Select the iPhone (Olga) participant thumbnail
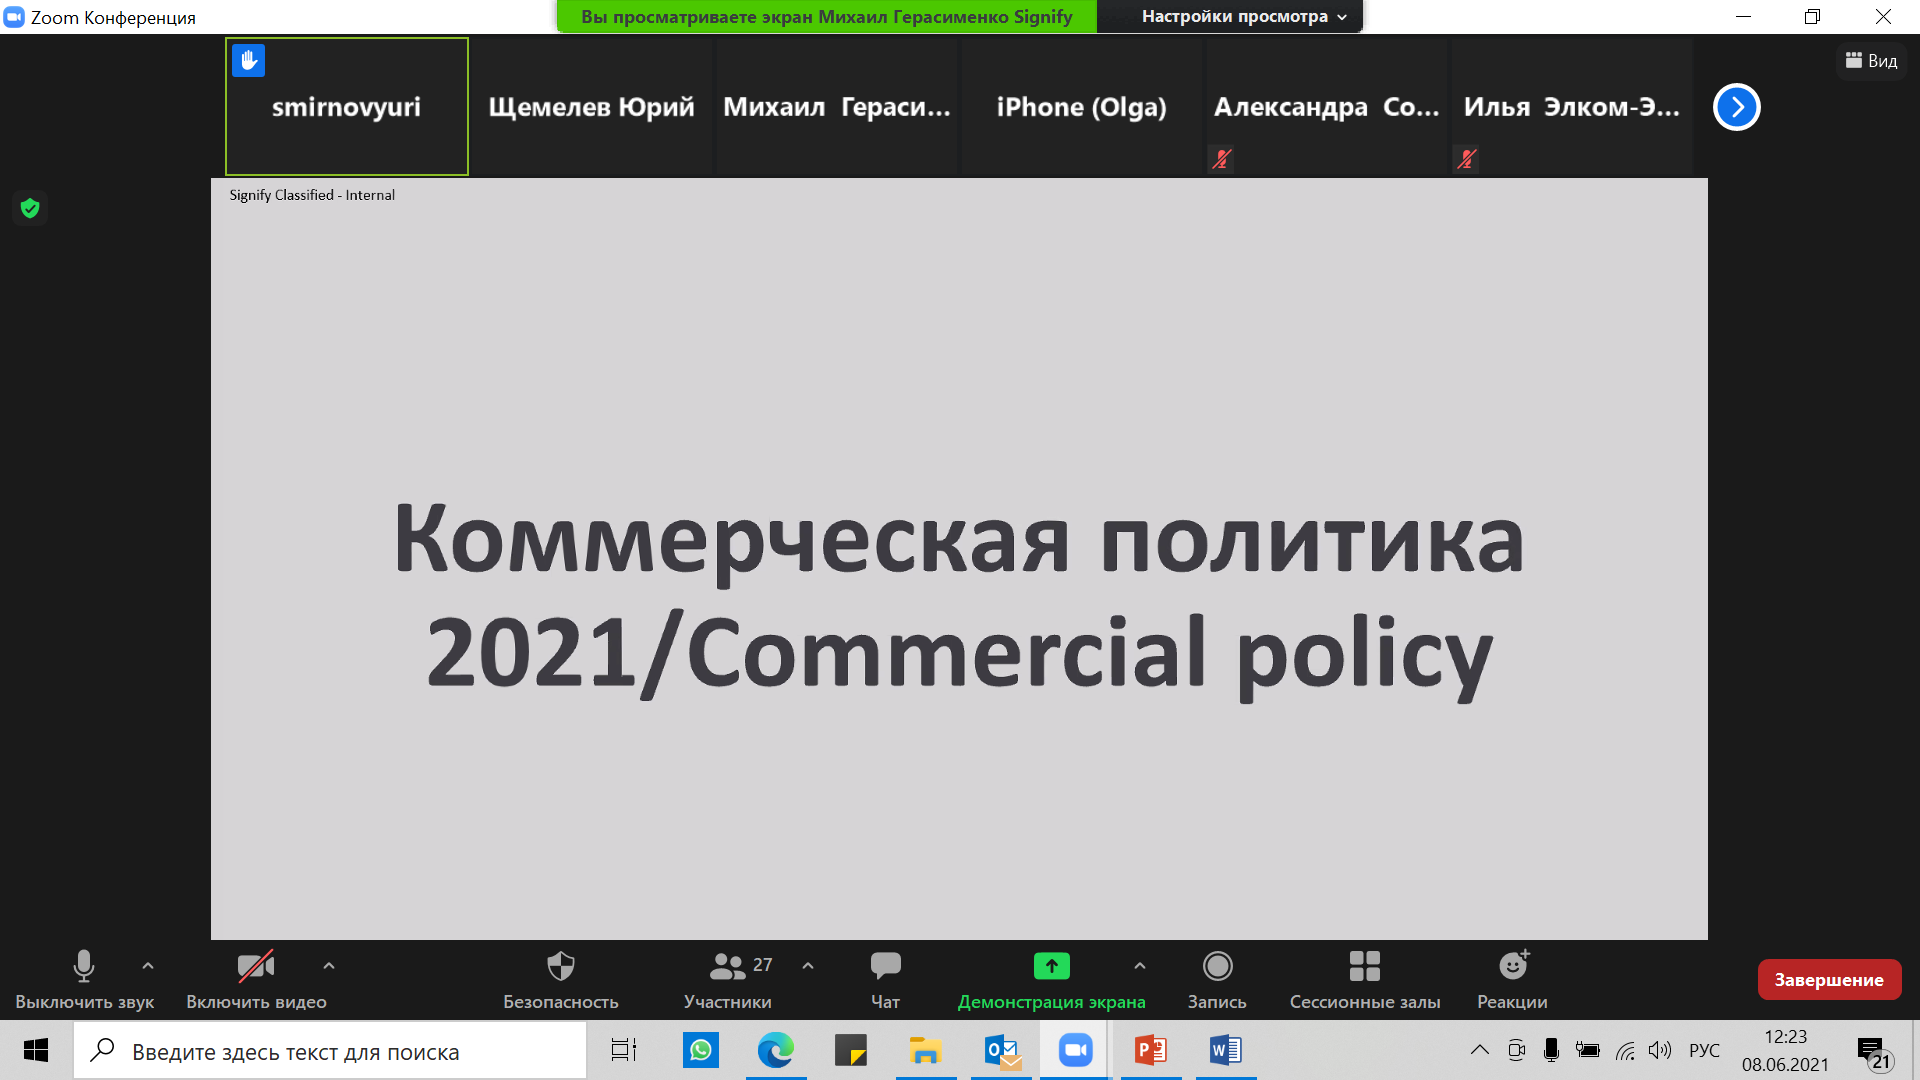This screenshot has height=1080, width=1920. (1081, 107)
